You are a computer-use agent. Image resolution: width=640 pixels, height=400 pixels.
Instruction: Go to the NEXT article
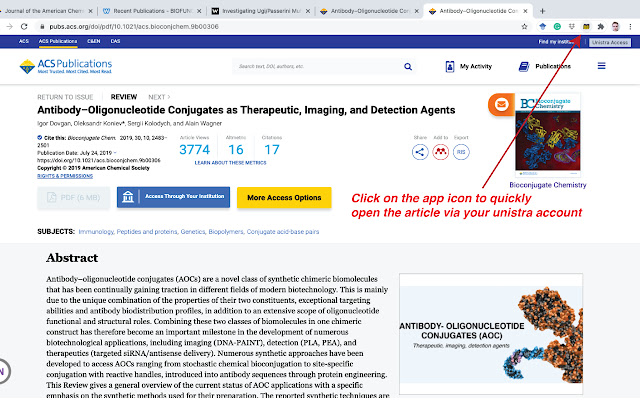[159, 97]
